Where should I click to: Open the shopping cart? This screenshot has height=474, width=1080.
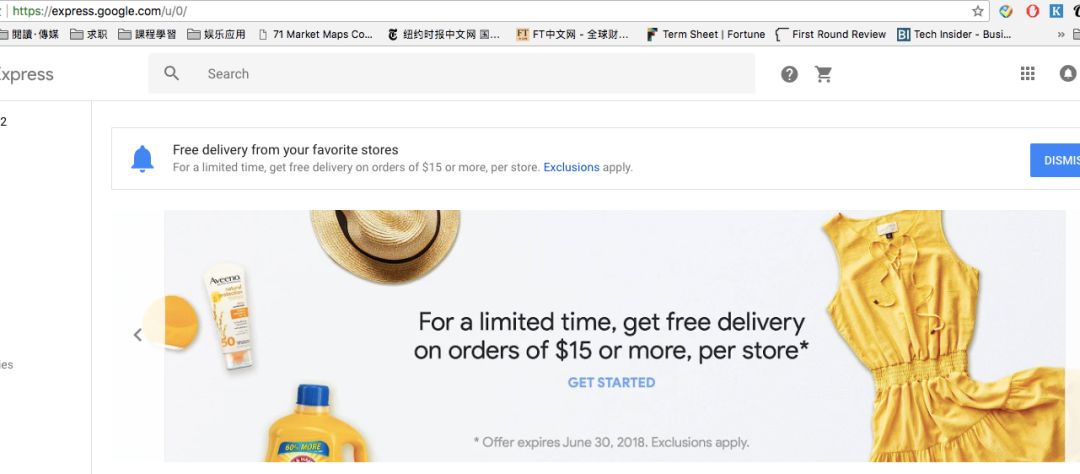click(824, 74)
